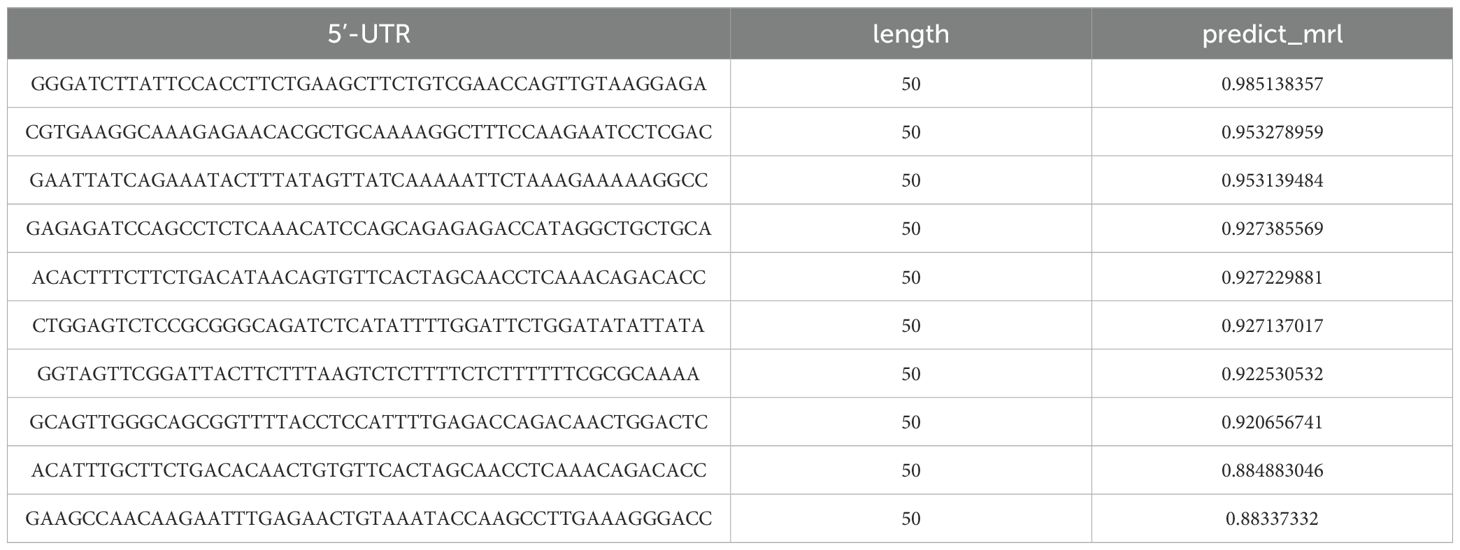Viewport: 1460px width, 550px height.
Task: Click the predicted MRL value 0.953139484
Action: click(x=1272, y=181)
